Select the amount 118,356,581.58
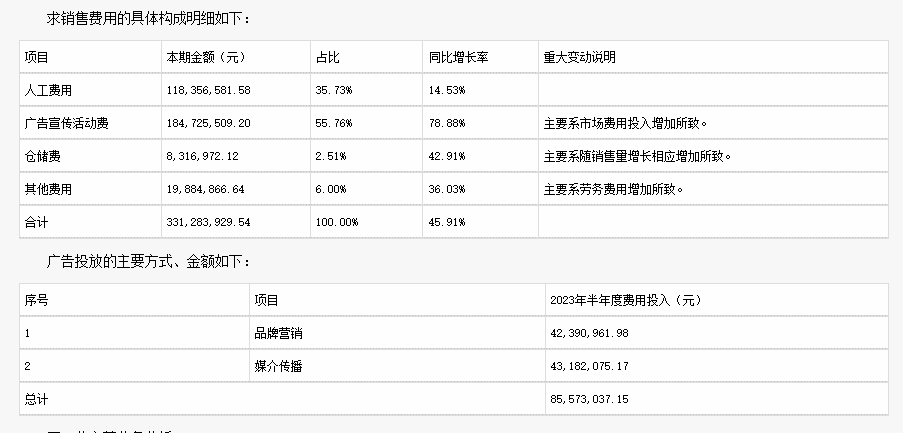Viewport: 903px width, 433px height. 208,90
